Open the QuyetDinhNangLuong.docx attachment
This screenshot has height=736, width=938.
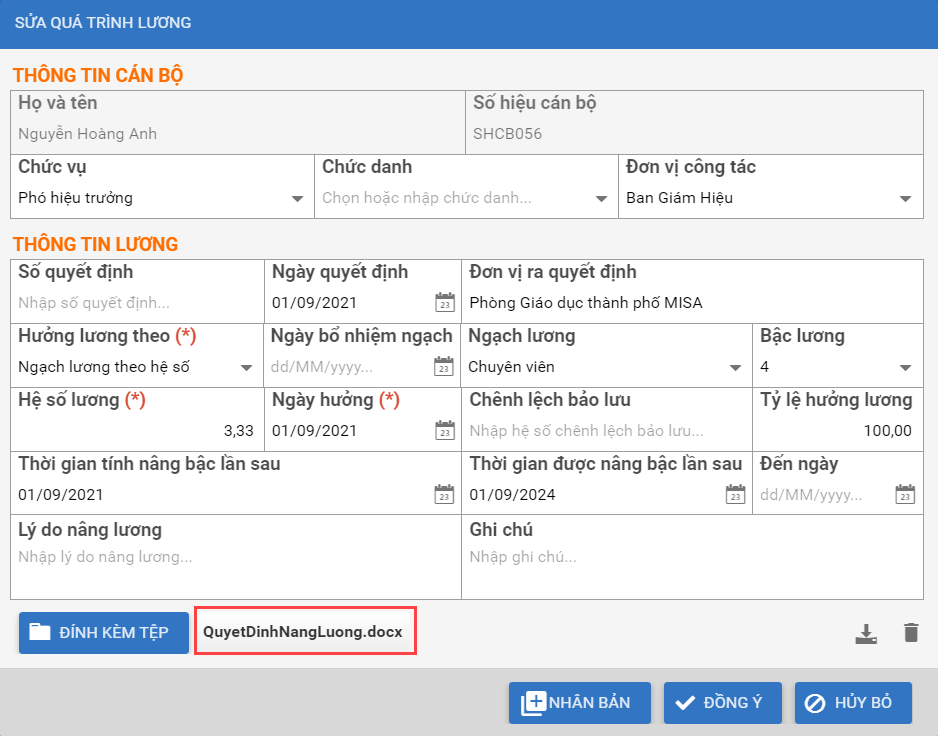coord(305,632)
